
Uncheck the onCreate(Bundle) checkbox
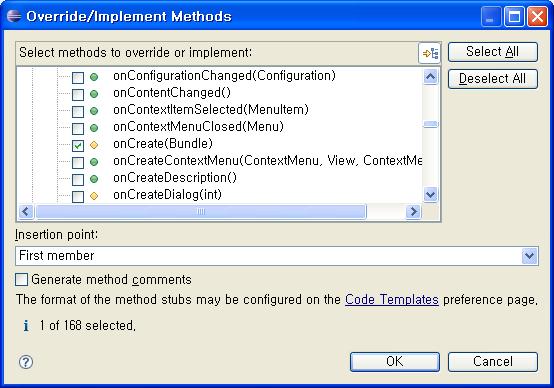(78, 145)
